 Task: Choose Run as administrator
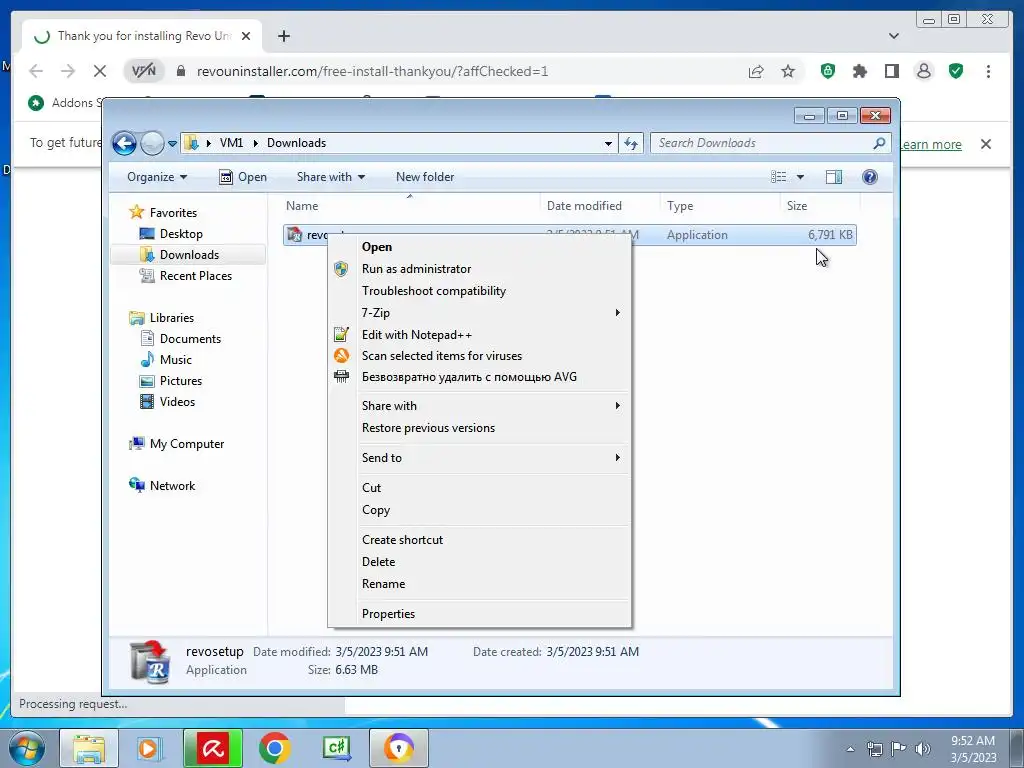(480, 269)
